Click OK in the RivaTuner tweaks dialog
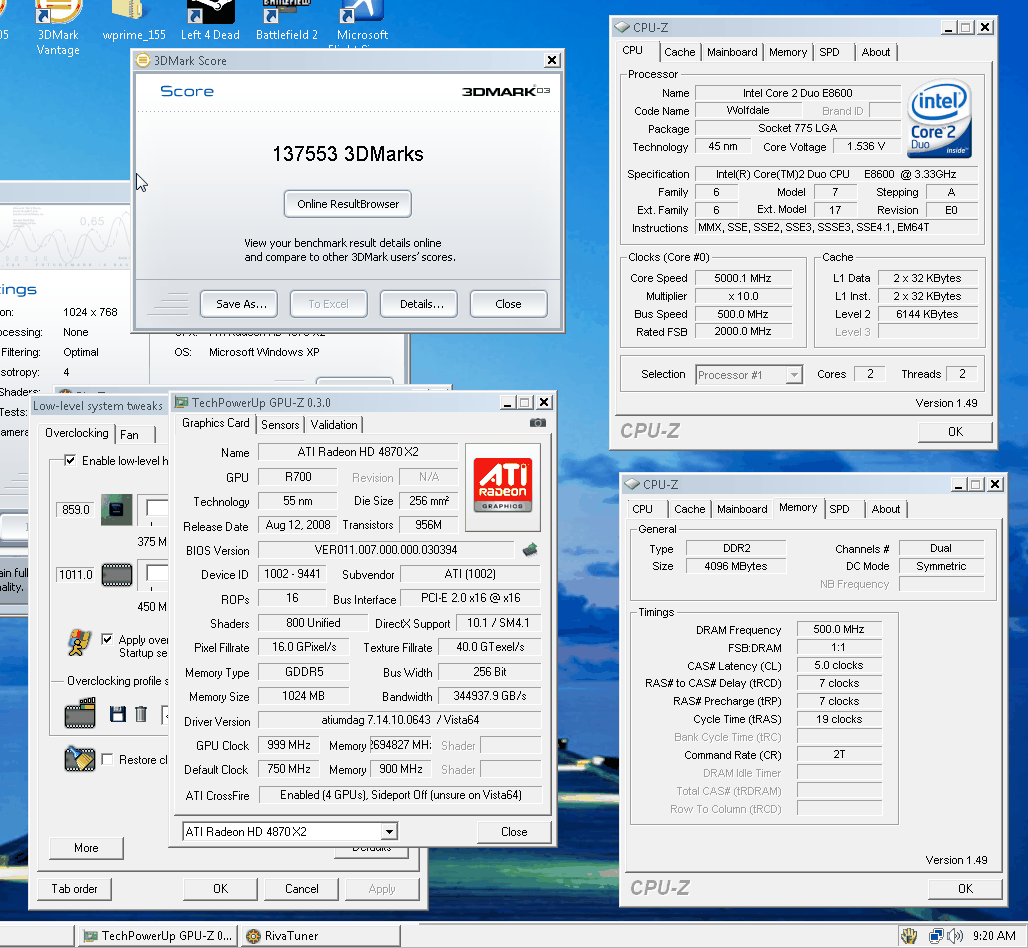This screenshot has width=1028, height=948. 220,889
